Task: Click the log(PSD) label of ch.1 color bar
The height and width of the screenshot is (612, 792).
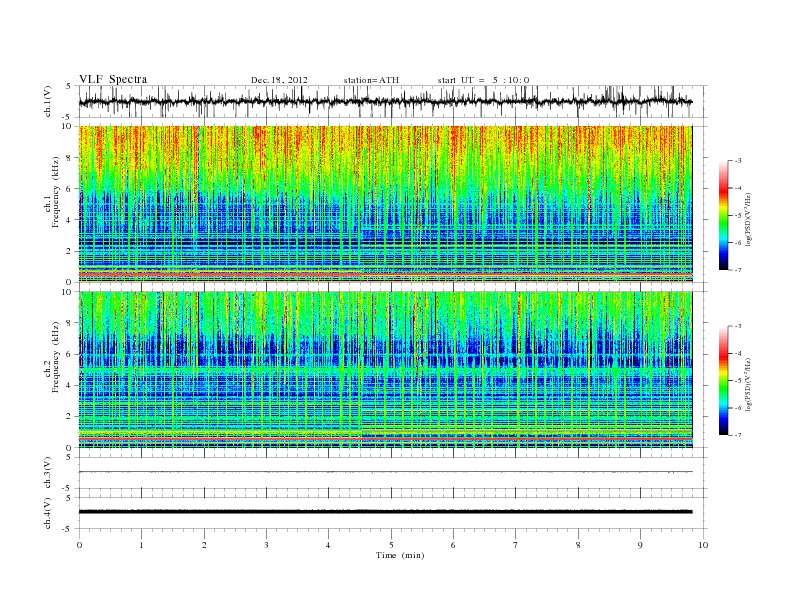Action: pyautogui.click(x=750, y=218)
